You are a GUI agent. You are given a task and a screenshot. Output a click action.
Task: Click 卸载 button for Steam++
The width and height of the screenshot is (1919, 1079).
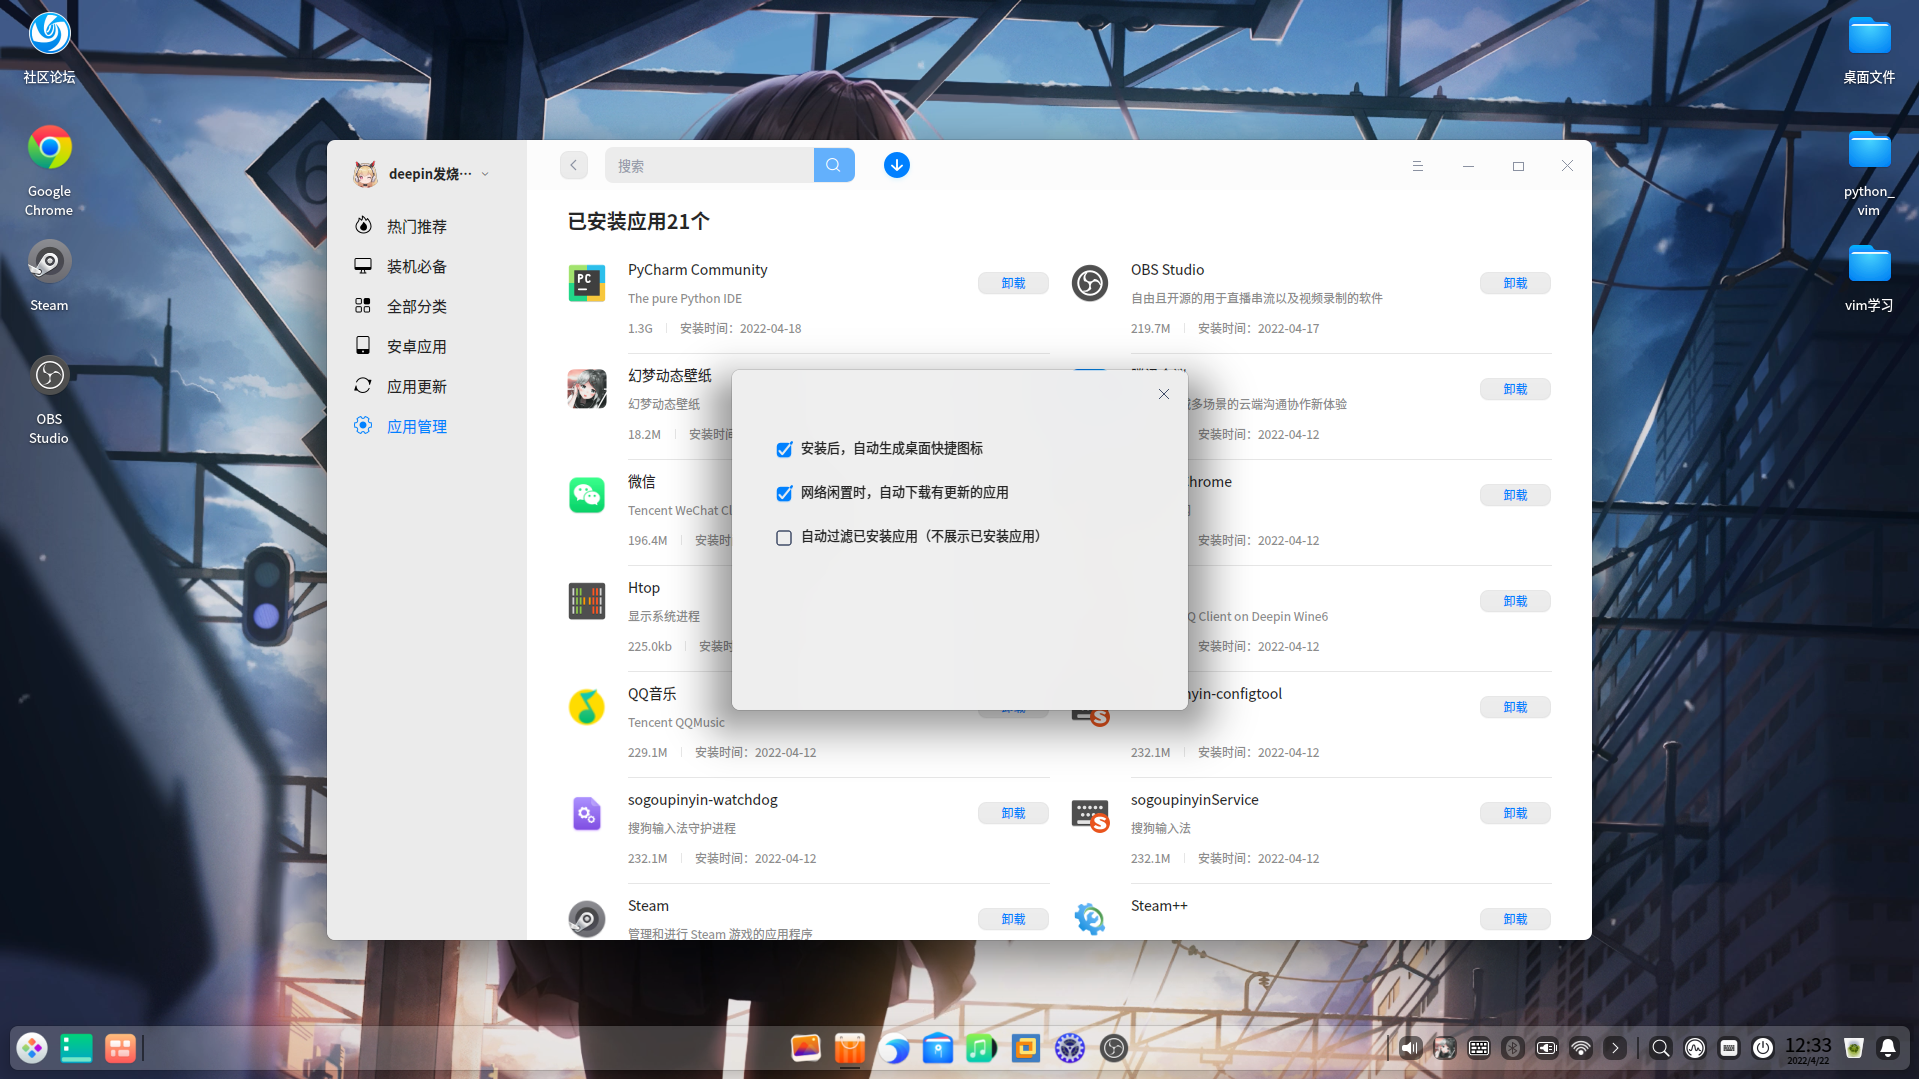[x=1515, y=919]
